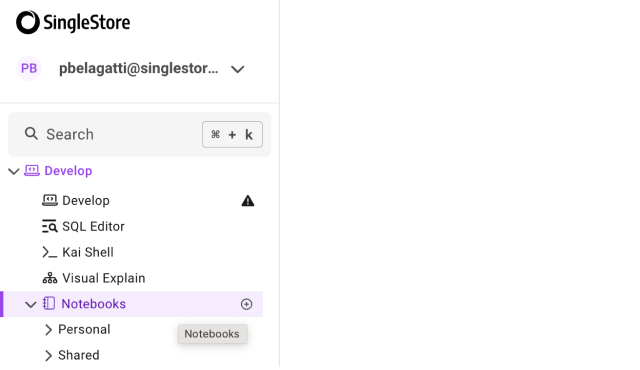Click the laptop icon beside Develop sub-item

[x=50, y=200]
